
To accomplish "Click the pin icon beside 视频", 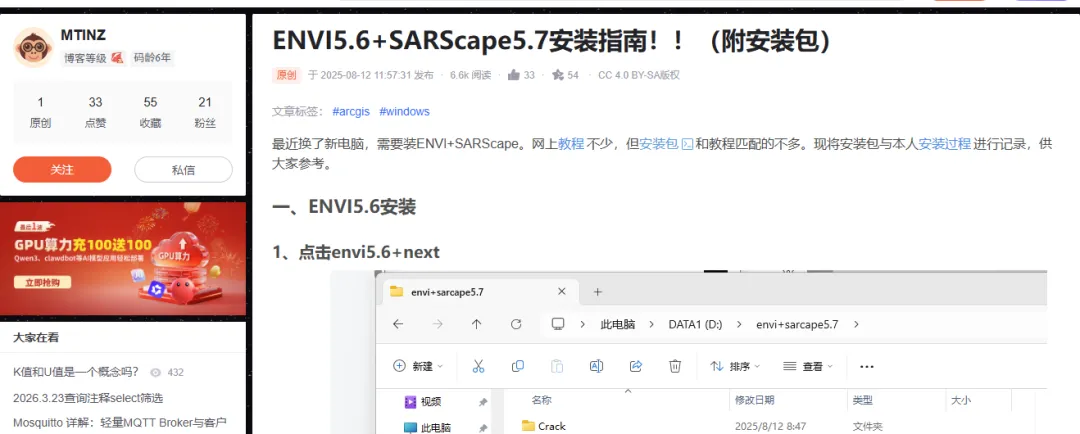I will [483, 402].
